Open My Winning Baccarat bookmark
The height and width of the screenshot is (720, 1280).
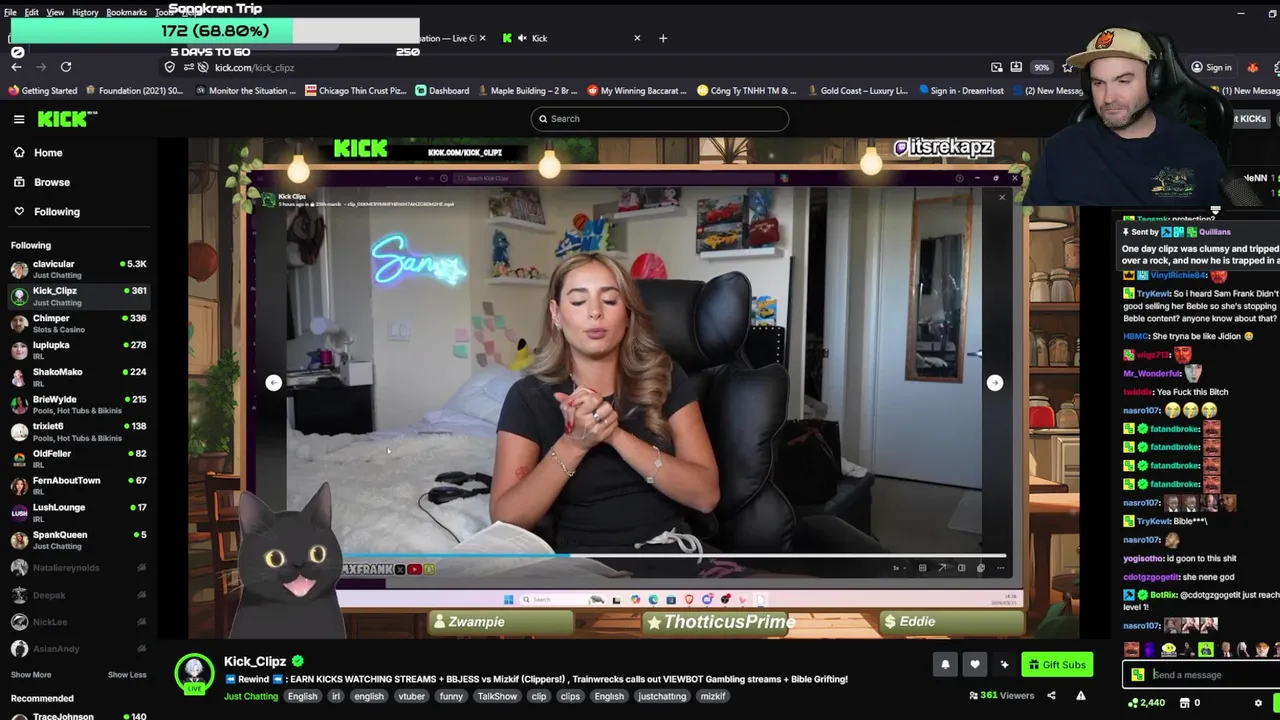pyautogui.click(x=636, y=91)
